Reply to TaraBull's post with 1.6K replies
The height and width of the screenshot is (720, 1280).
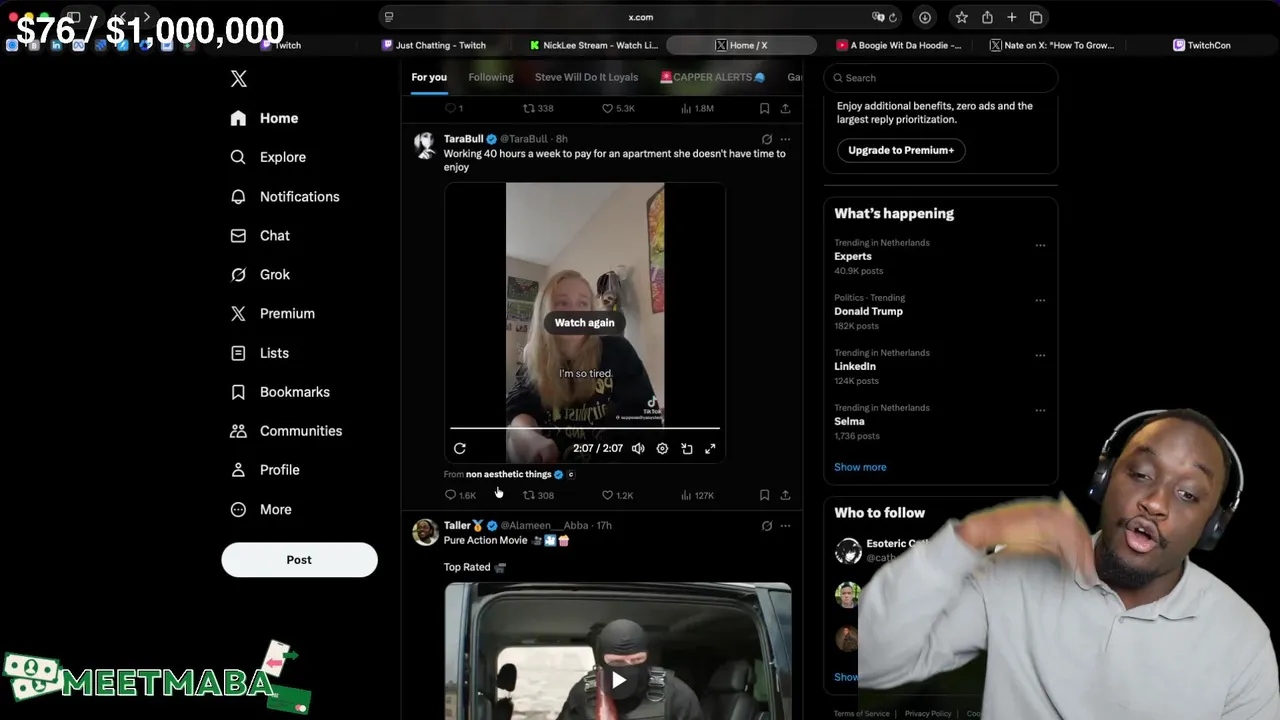pos(460,495)
